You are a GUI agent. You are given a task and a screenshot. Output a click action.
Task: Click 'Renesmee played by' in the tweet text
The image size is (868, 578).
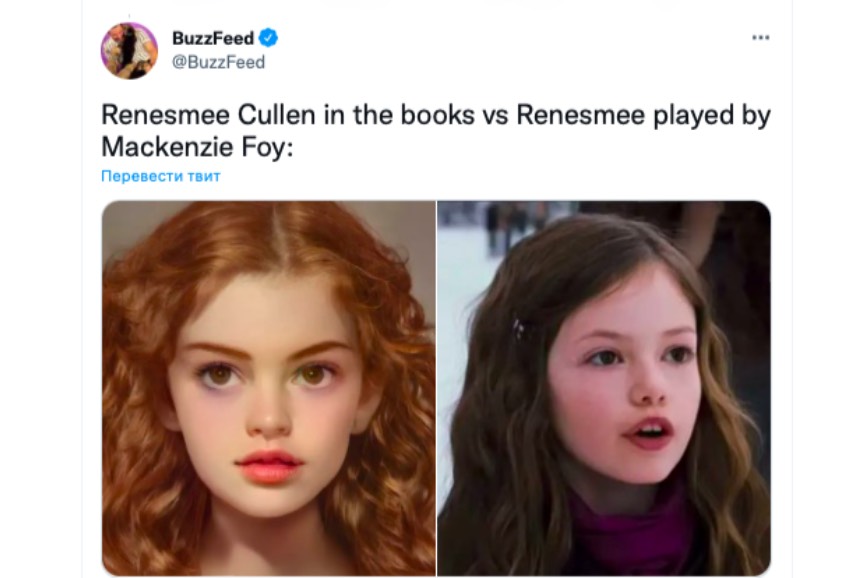click(x=644, y=115)
